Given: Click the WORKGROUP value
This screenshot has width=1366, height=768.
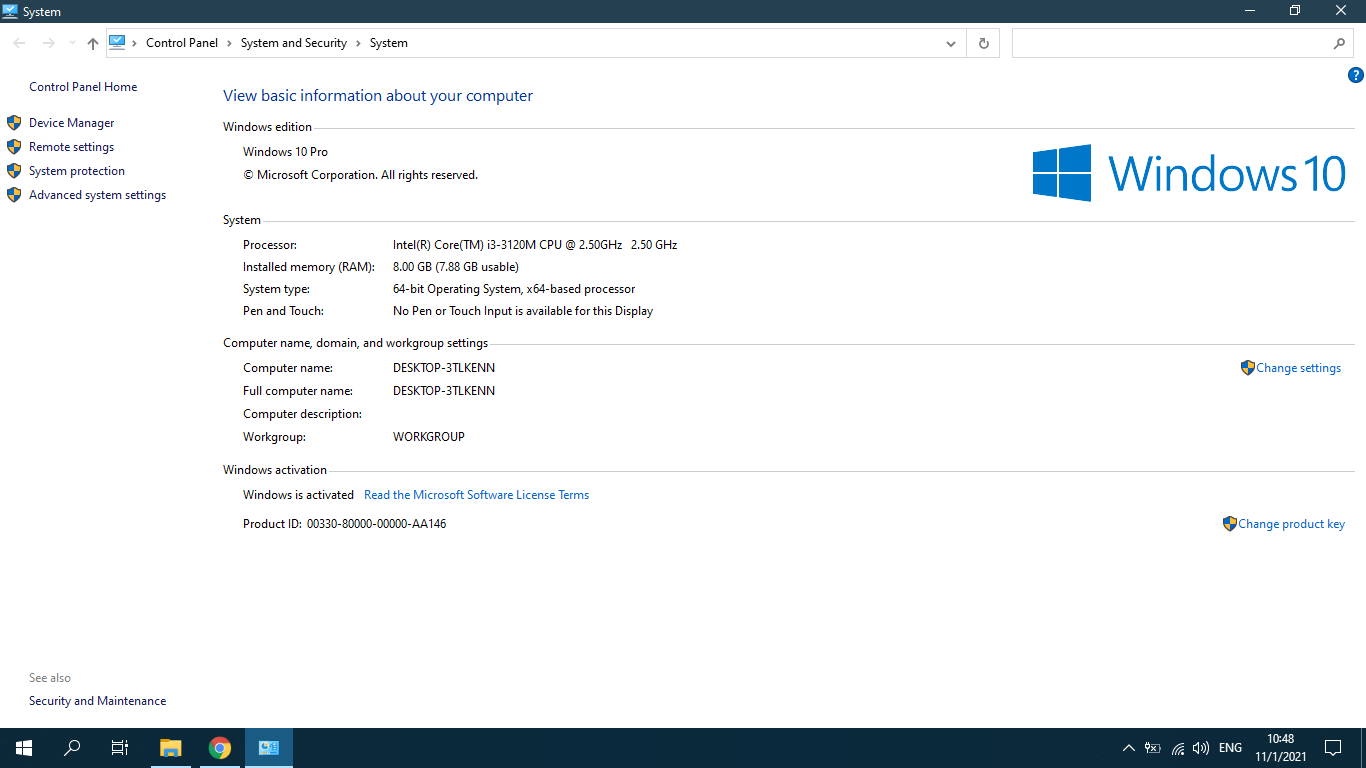Looking at the screenshot, I should [x=429, y=437].
